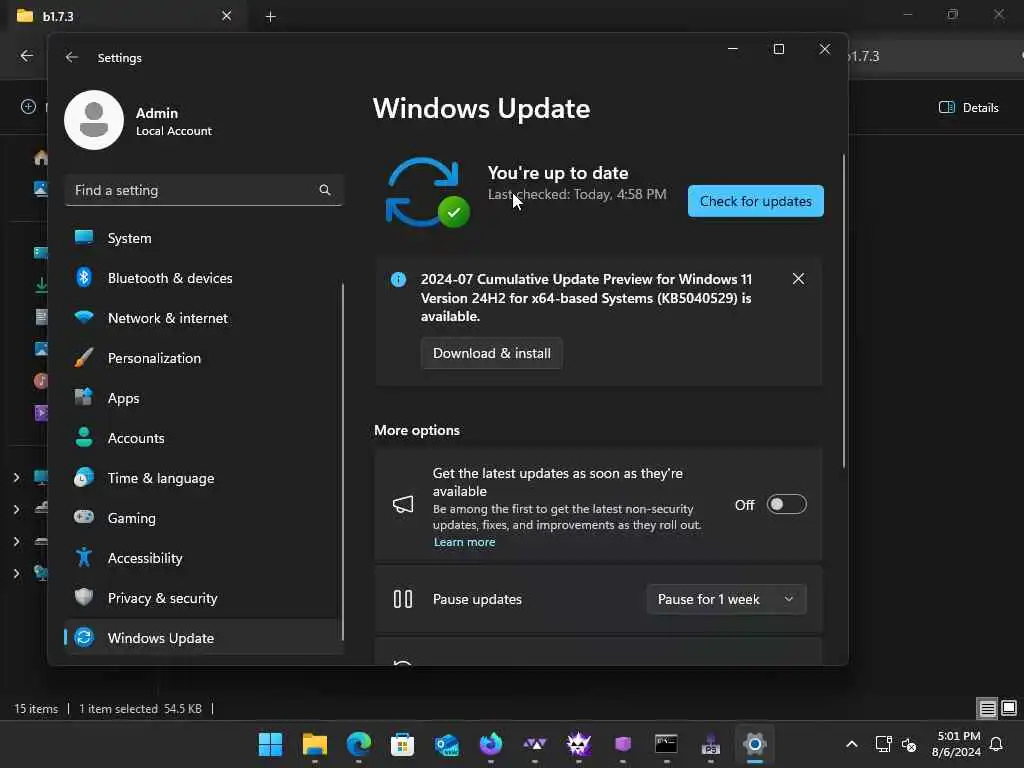Open the Pause for 1 week dropdown

coord(726,599)
